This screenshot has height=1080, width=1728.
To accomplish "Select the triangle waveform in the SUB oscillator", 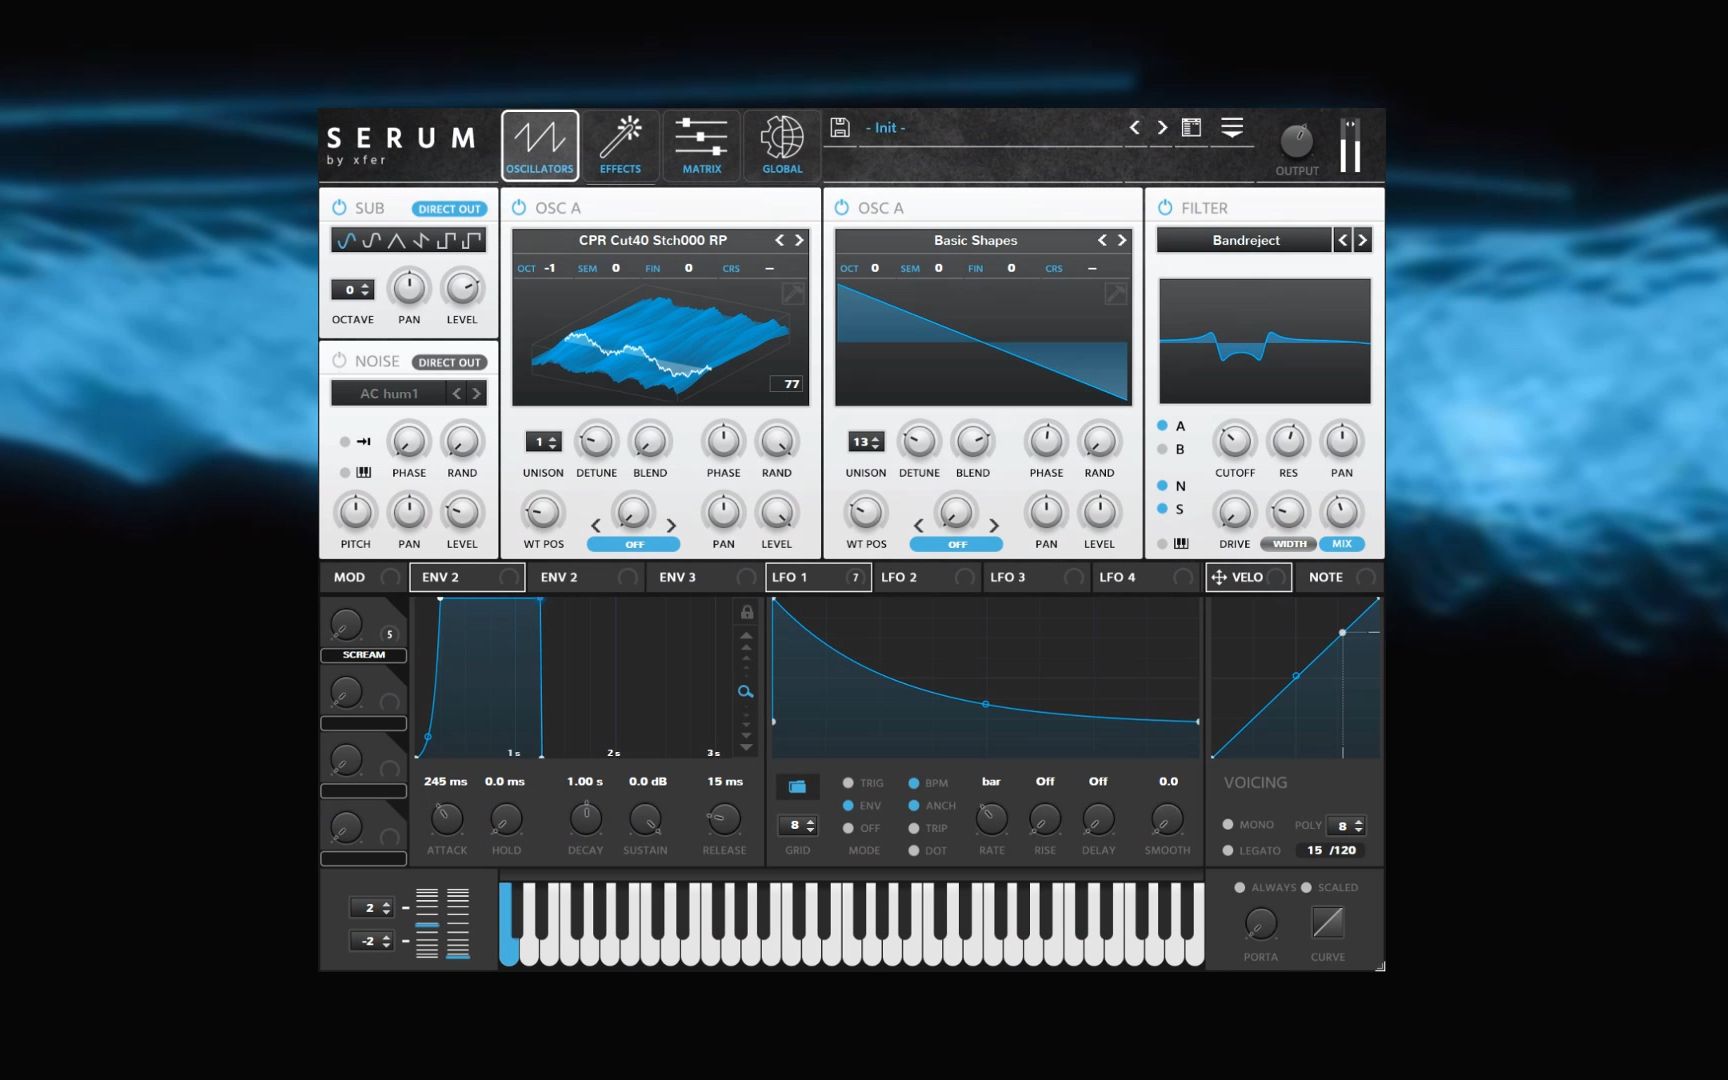I will [397, 240].
